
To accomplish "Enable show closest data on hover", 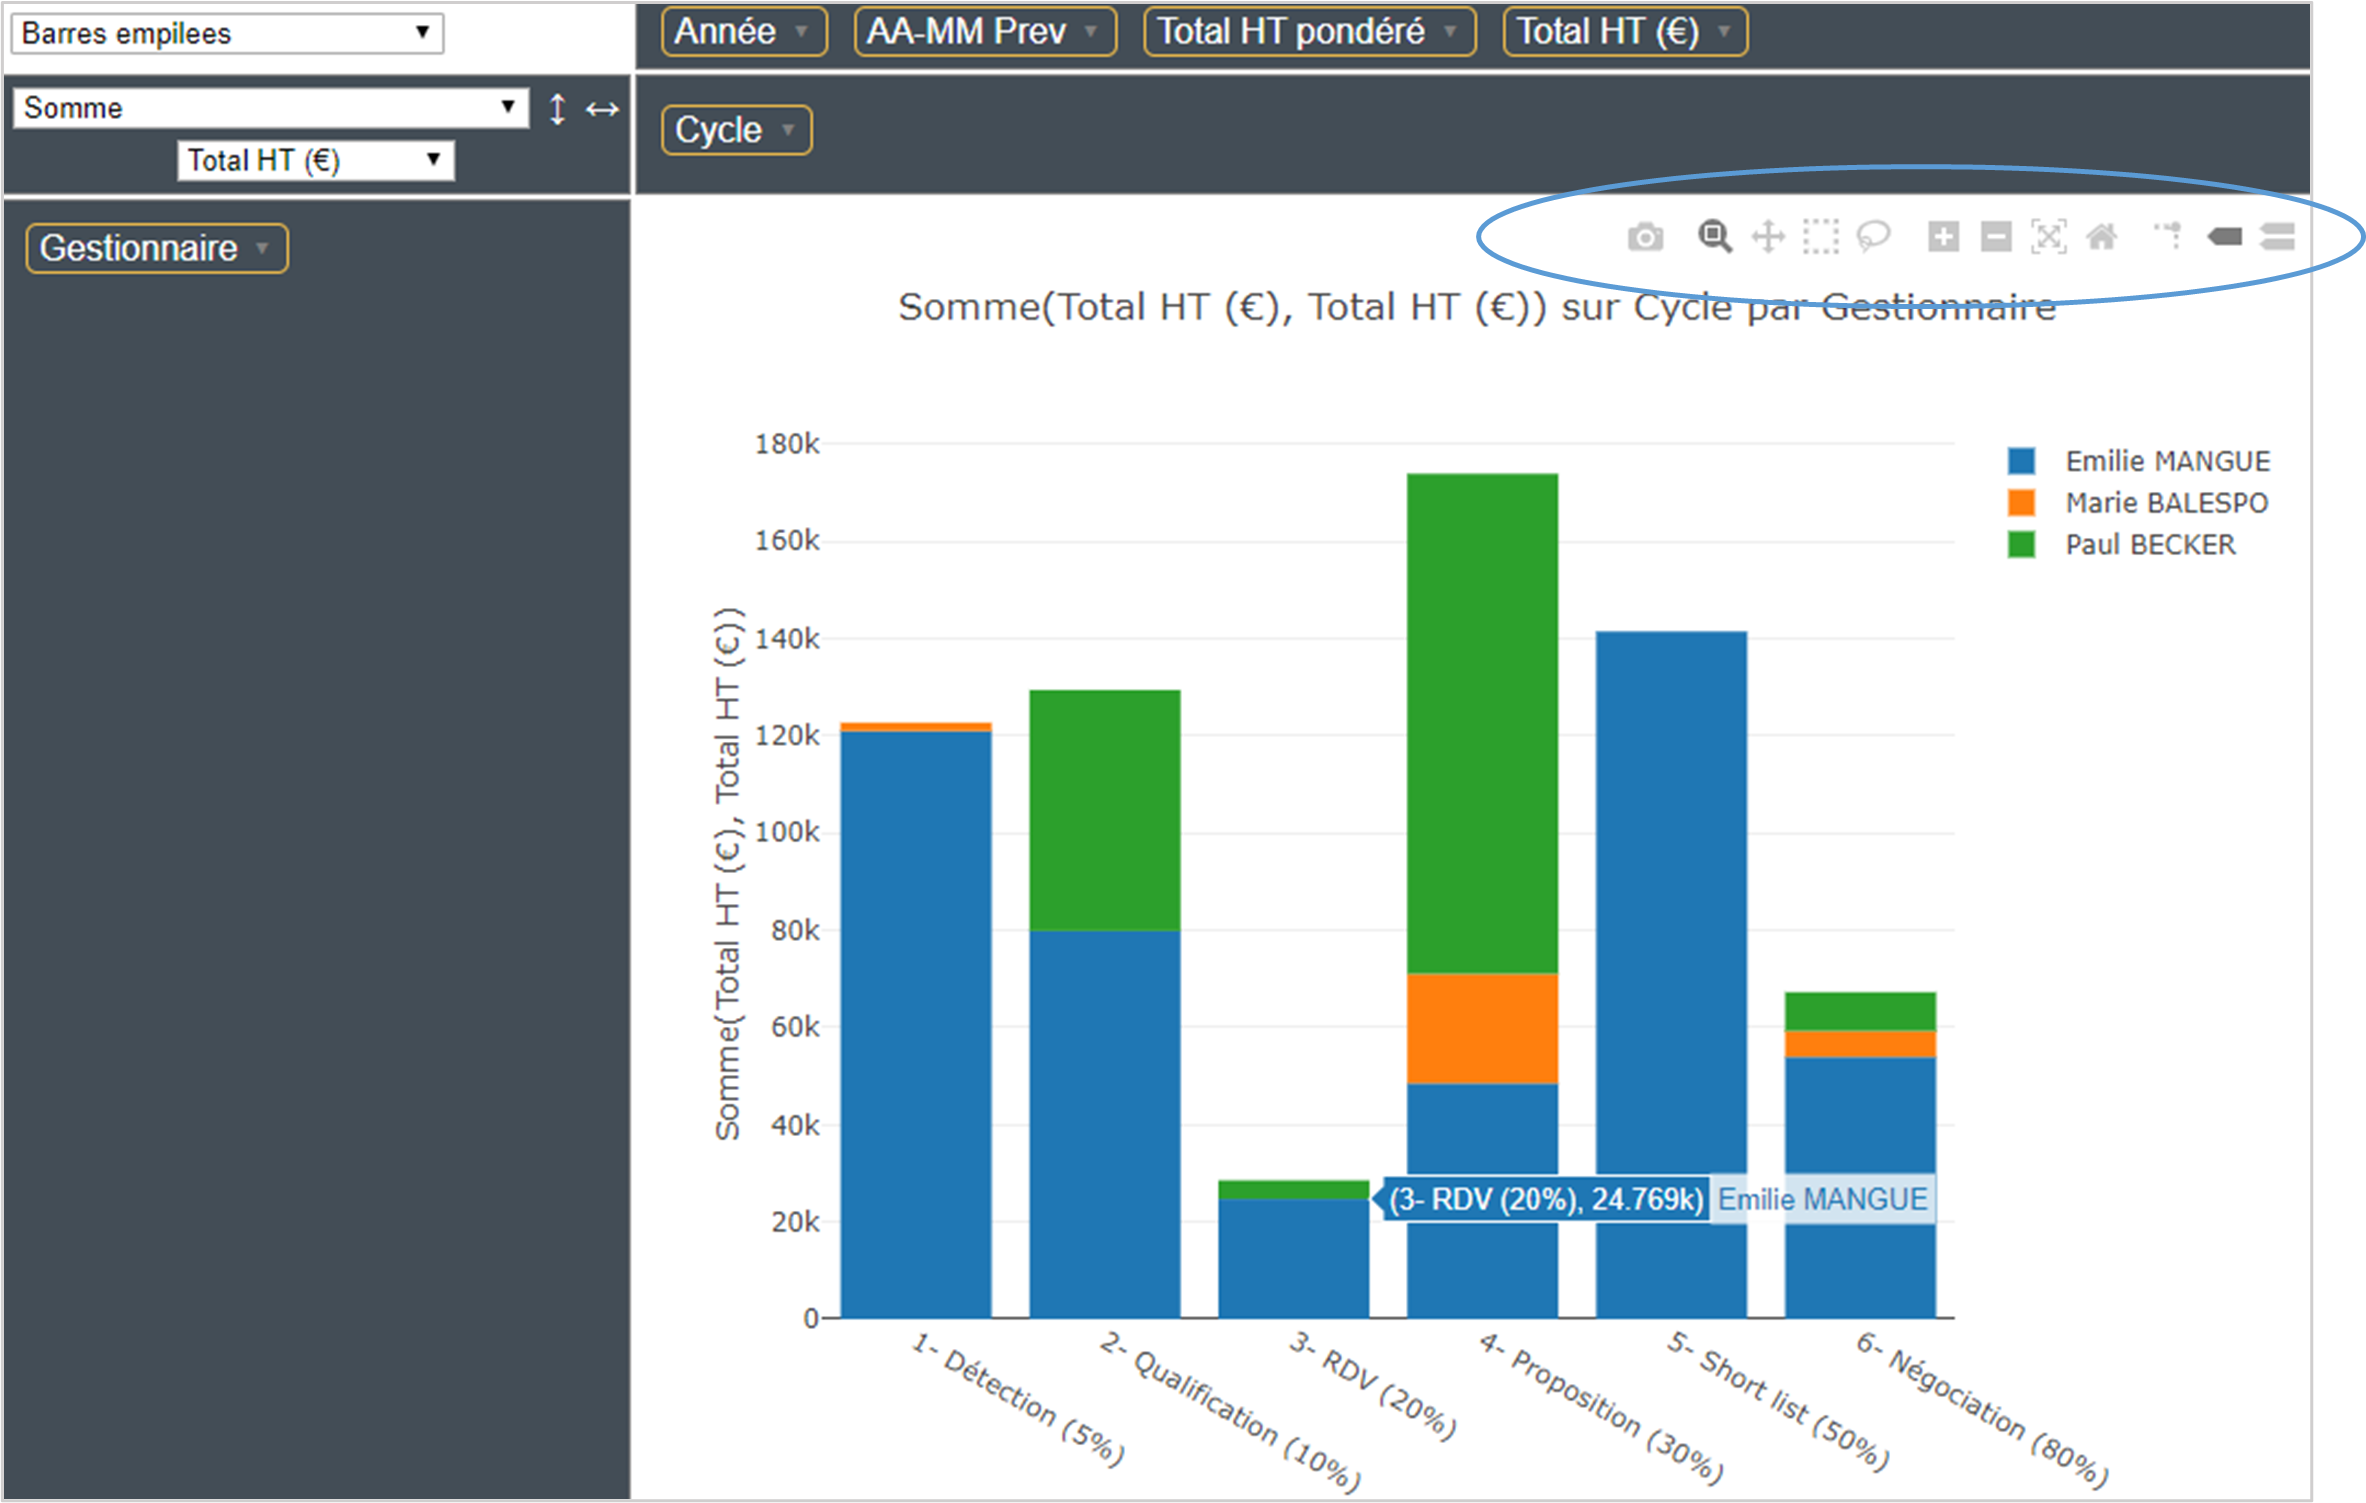I will point(2225,237).
